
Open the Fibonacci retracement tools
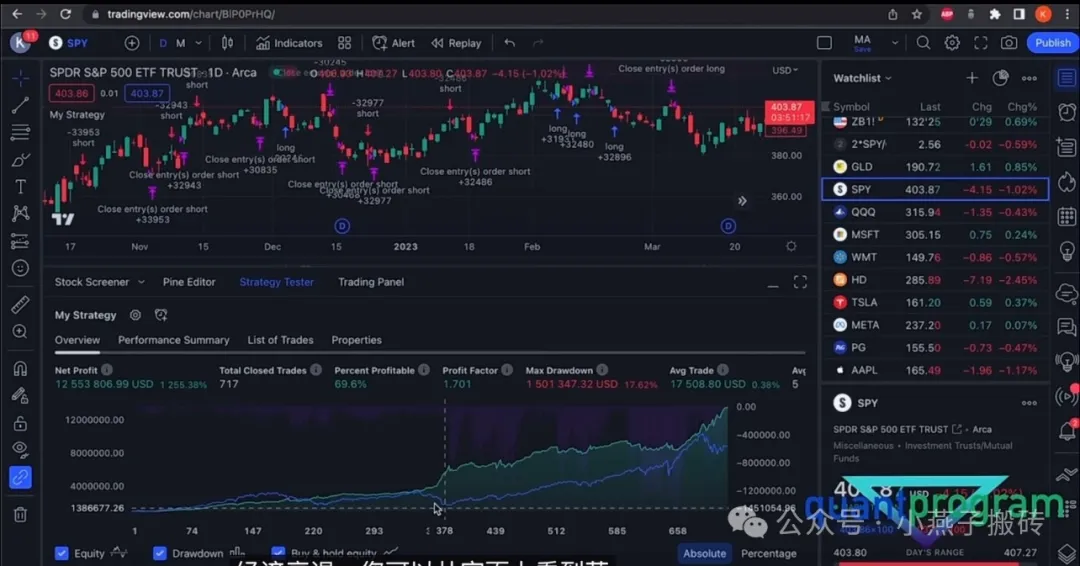(20, 132)
